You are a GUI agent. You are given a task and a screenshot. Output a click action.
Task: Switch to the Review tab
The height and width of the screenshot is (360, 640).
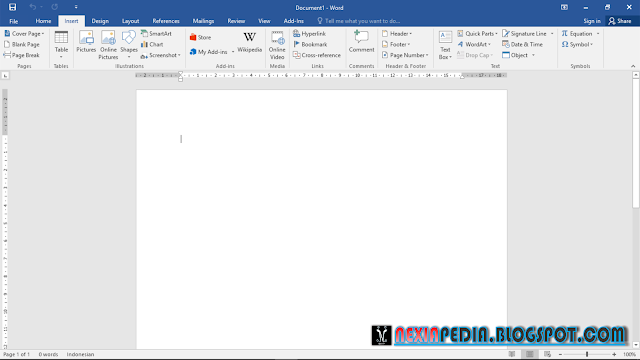point(236,21)
